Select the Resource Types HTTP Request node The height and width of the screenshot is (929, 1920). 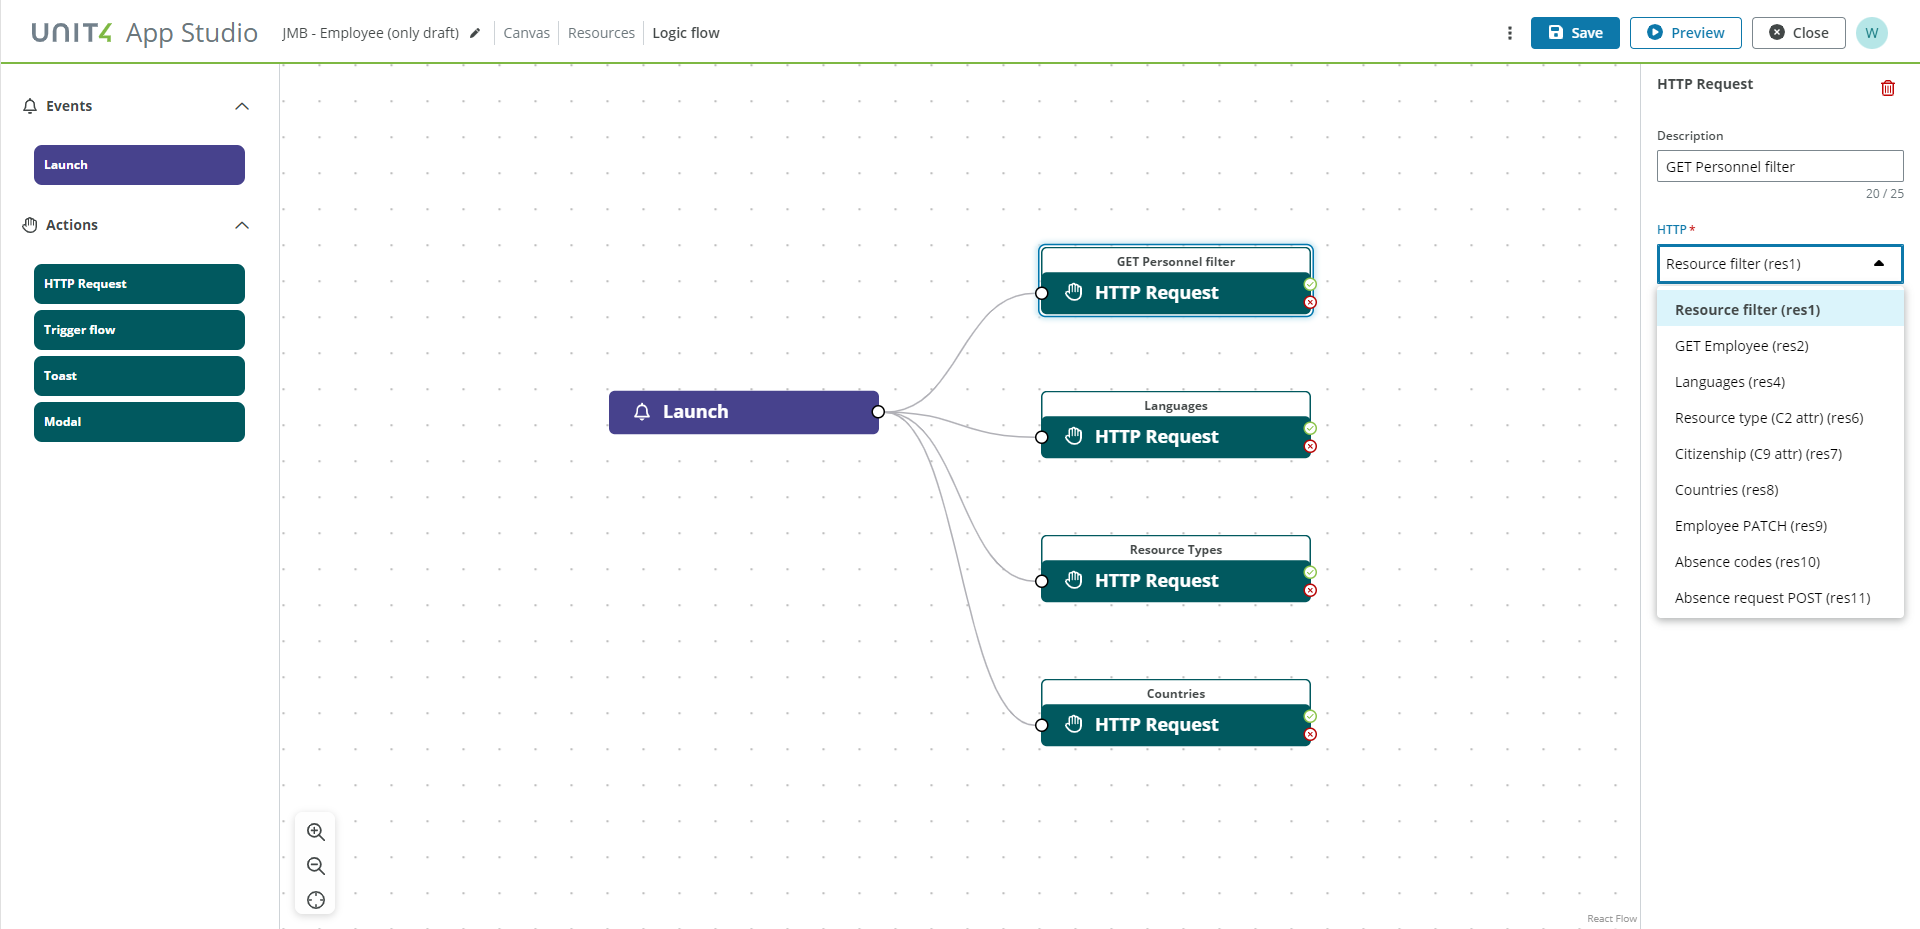(x=1176, y=569)
